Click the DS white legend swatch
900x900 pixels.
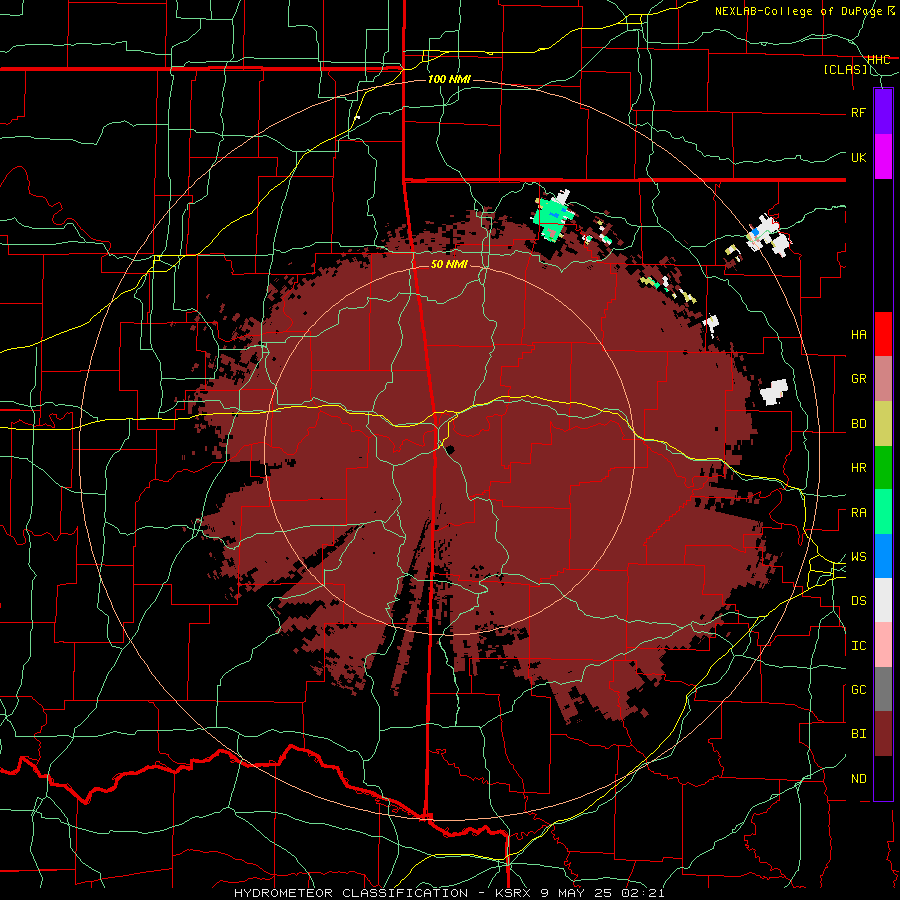pyautogui.click(x=883, y=600)
